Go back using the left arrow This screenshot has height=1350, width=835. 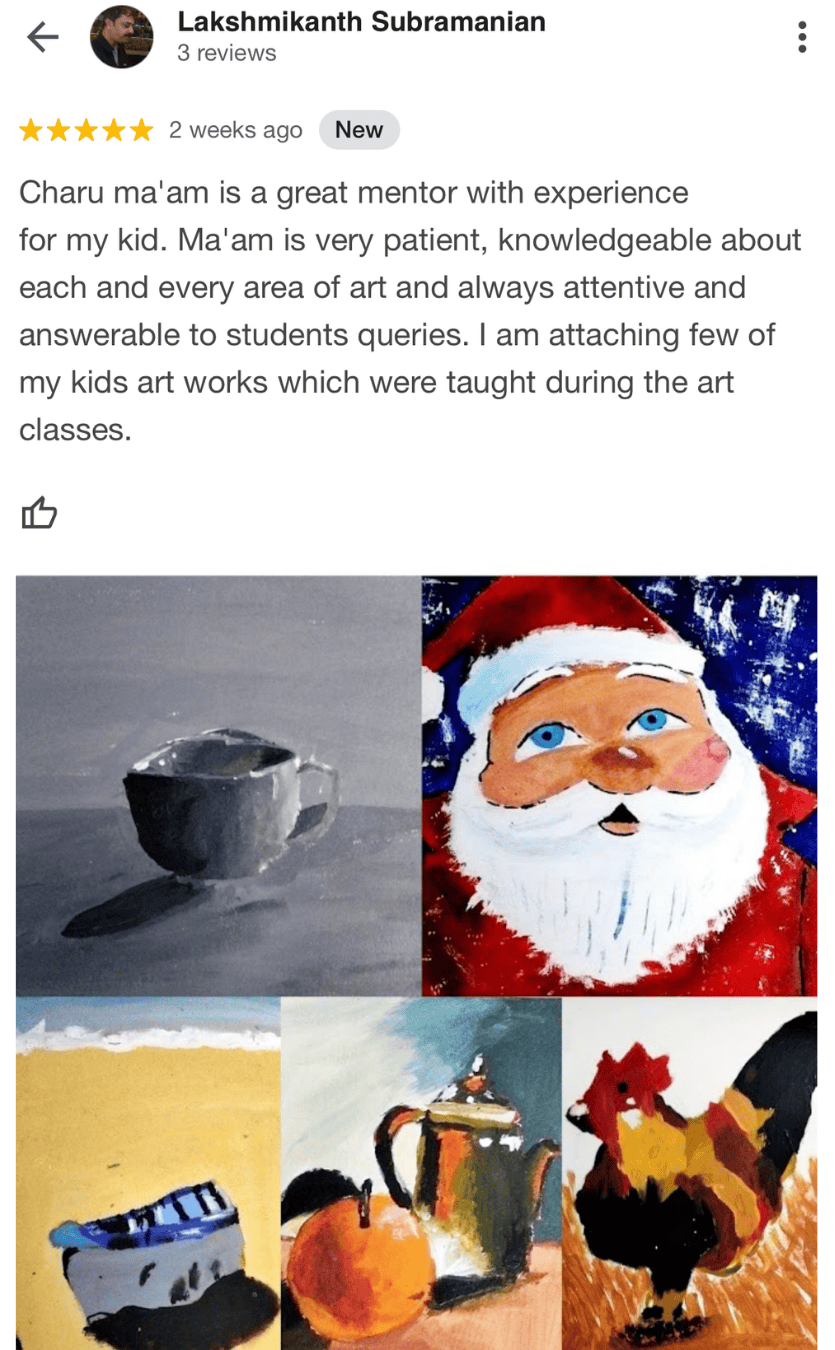click(42, 38)
